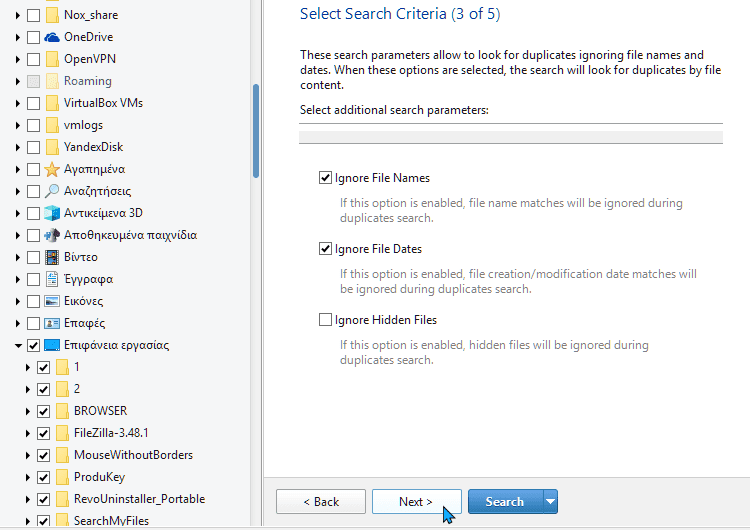Viewport: 750px width, 530px height.
Task: Select the Βίντεο film icon
Action: coord(52,257)
